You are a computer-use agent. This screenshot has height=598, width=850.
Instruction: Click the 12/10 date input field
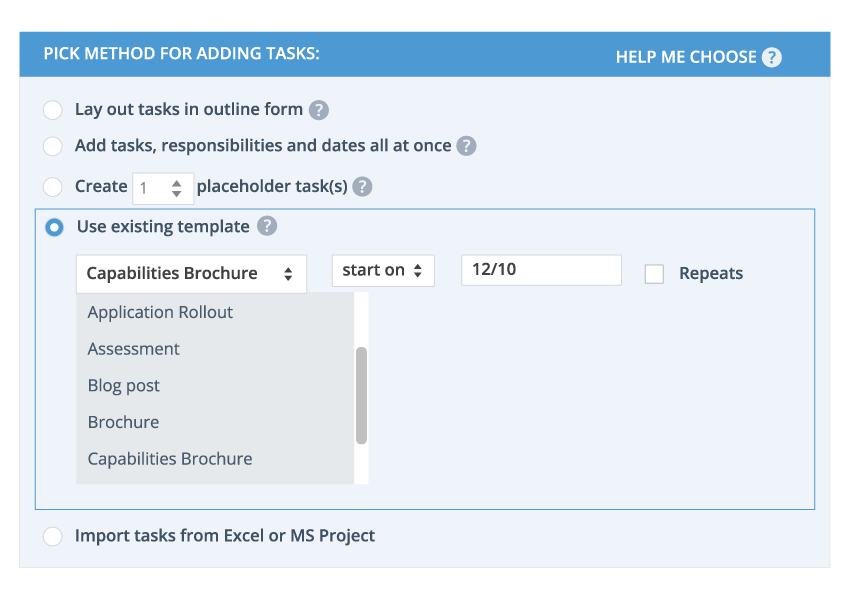coord(541,270)
